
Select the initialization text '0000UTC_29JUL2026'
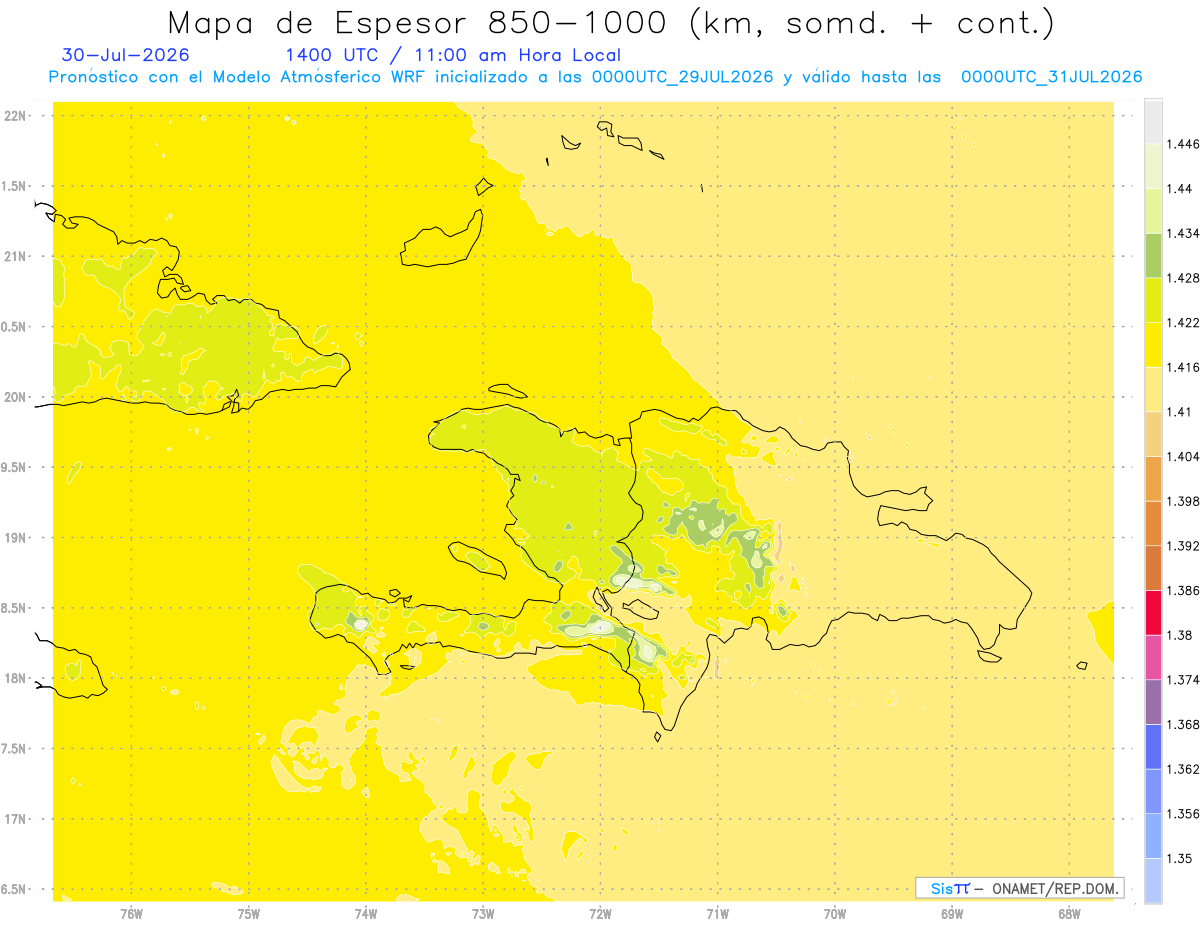point(683,77)
